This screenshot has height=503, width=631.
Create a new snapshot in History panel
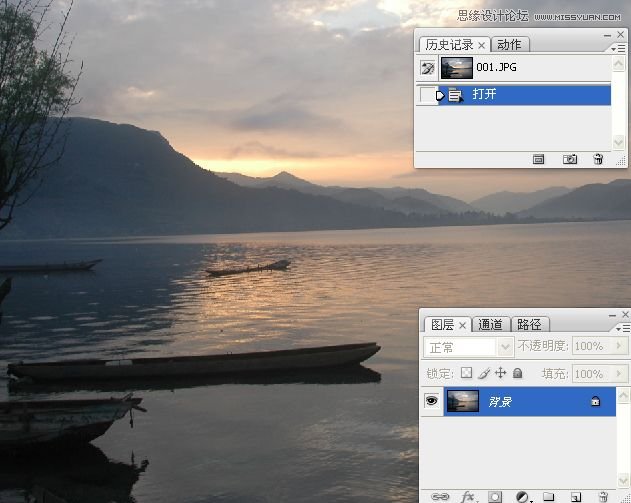coord(569,159)
